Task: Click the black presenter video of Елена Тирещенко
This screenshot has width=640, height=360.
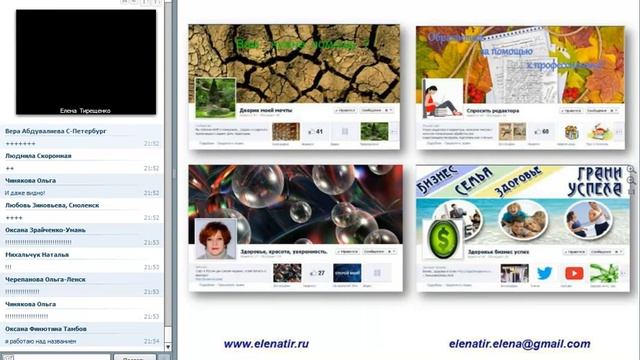Action: click(x=86, y=62)
